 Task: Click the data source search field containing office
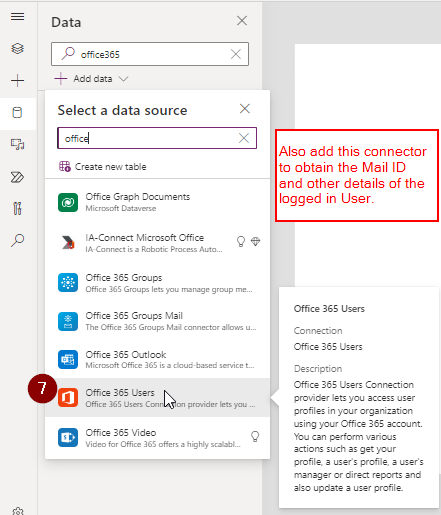click(x=157, y=138)
